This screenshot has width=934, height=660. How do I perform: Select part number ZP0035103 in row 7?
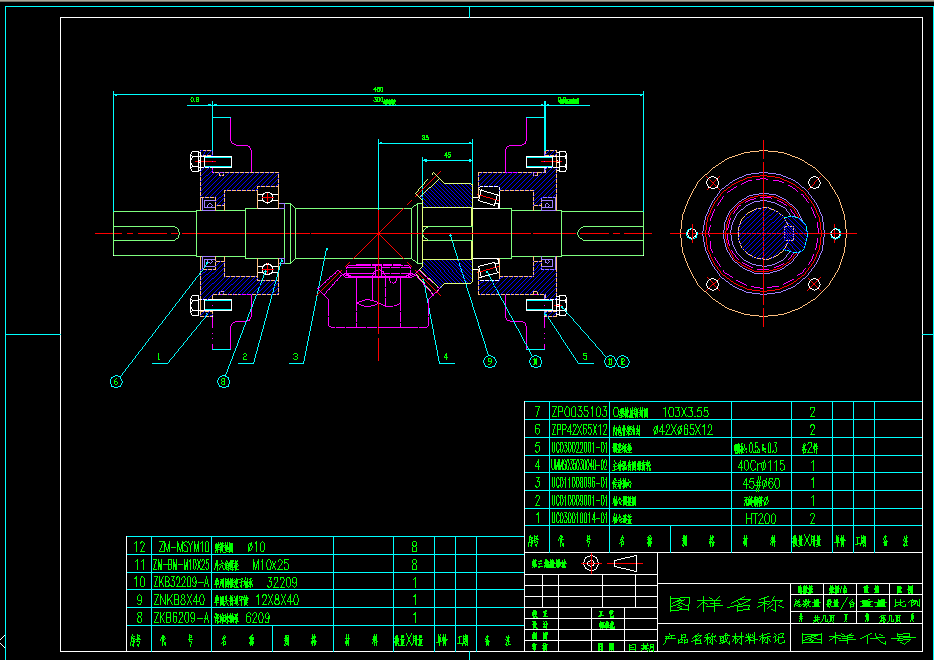579,412
